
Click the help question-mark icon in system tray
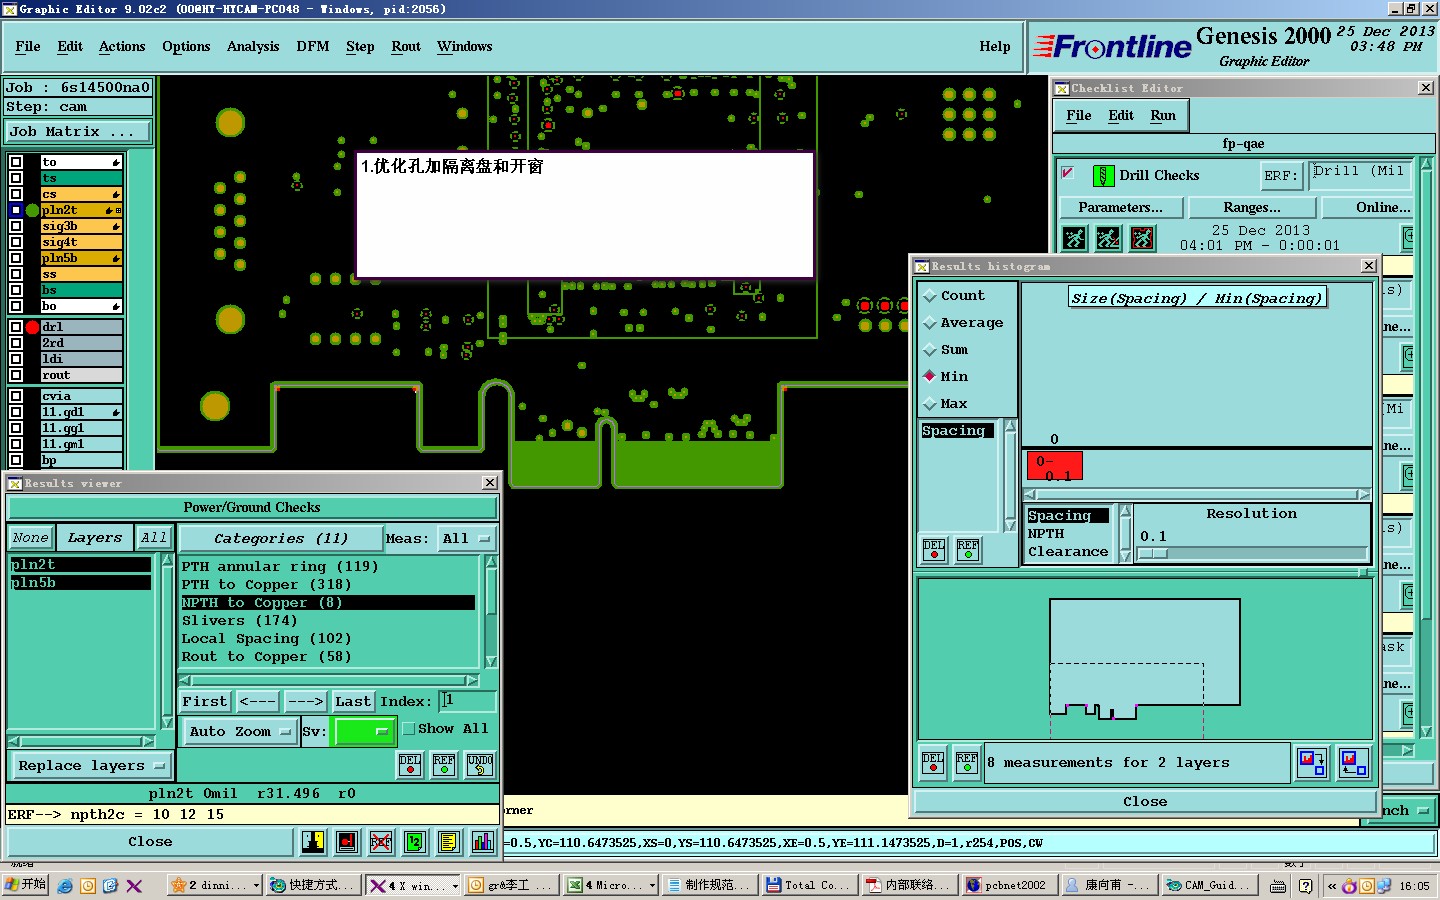tap(1305, 885)
